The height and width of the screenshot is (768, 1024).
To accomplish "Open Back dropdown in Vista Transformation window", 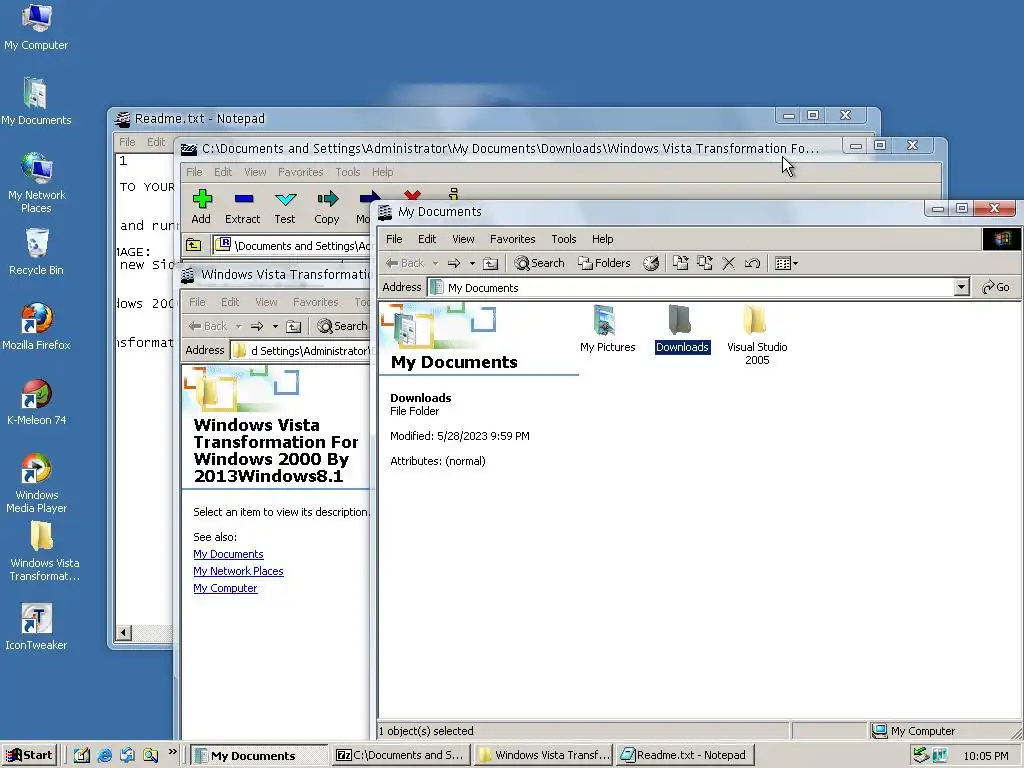I will coord(239,326).
